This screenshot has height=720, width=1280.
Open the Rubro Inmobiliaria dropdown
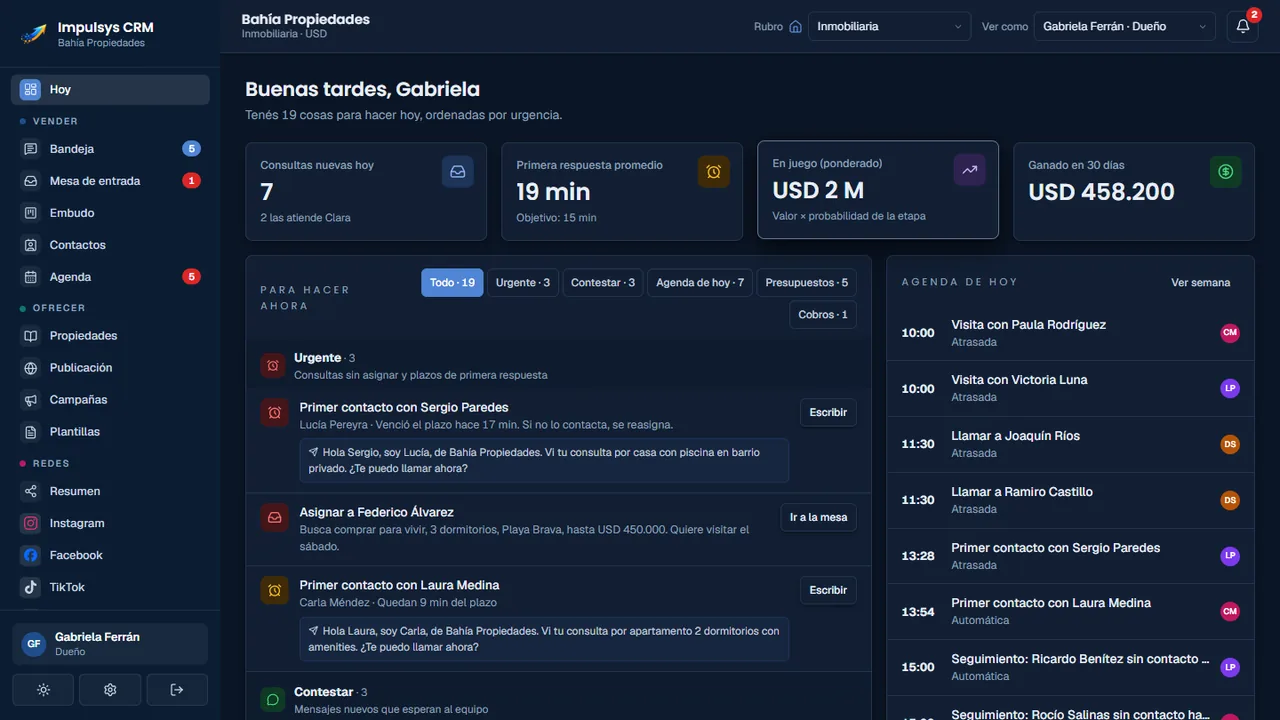889,27
